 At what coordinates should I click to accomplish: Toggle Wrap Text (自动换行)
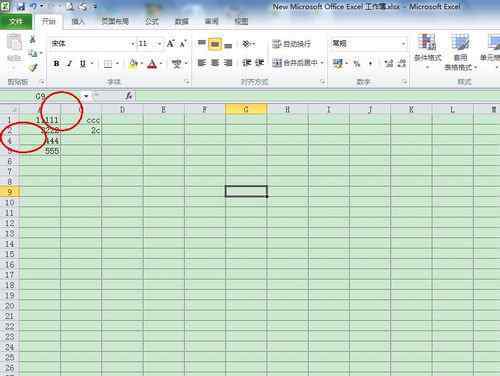point(291,44)
